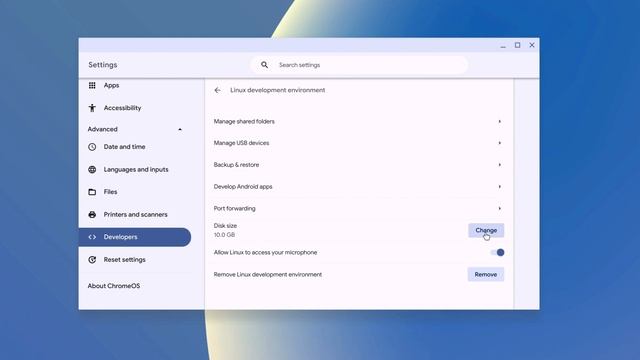Open Manage USB devices chevron
Image resolution: width=640 pixels, height=360 pixels.
click(500, 143)
